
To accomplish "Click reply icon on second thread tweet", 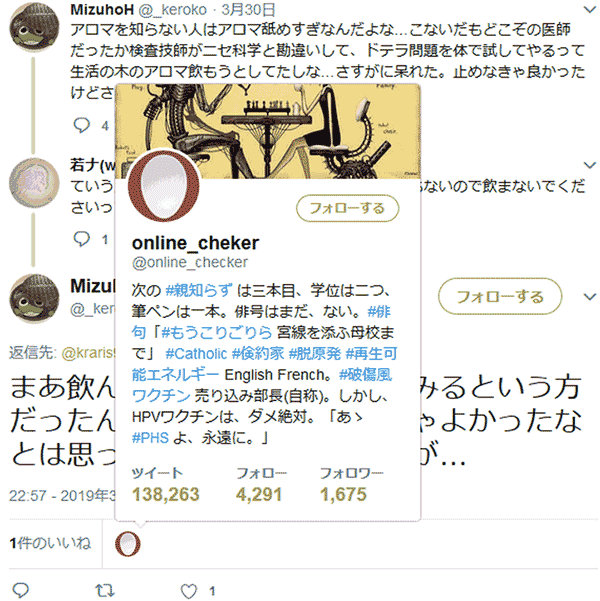I will coord(81,239).
